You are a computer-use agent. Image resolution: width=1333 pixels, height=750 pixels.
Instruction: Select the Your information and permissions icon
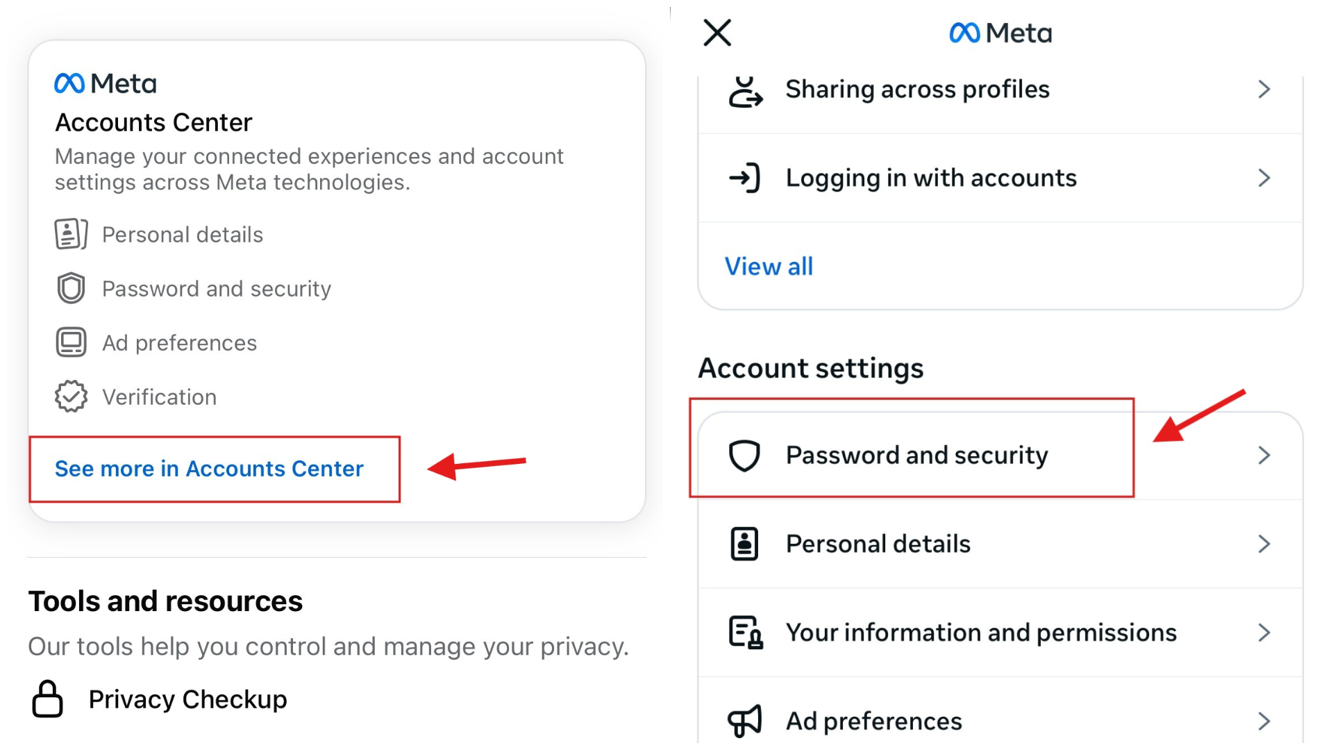[746, 632]
